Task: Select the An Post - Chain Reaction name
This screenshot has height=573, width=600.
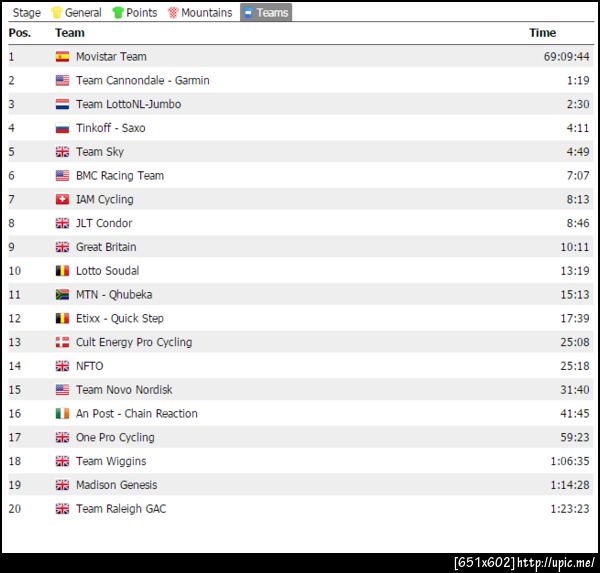Action: (x=137, y=413)
